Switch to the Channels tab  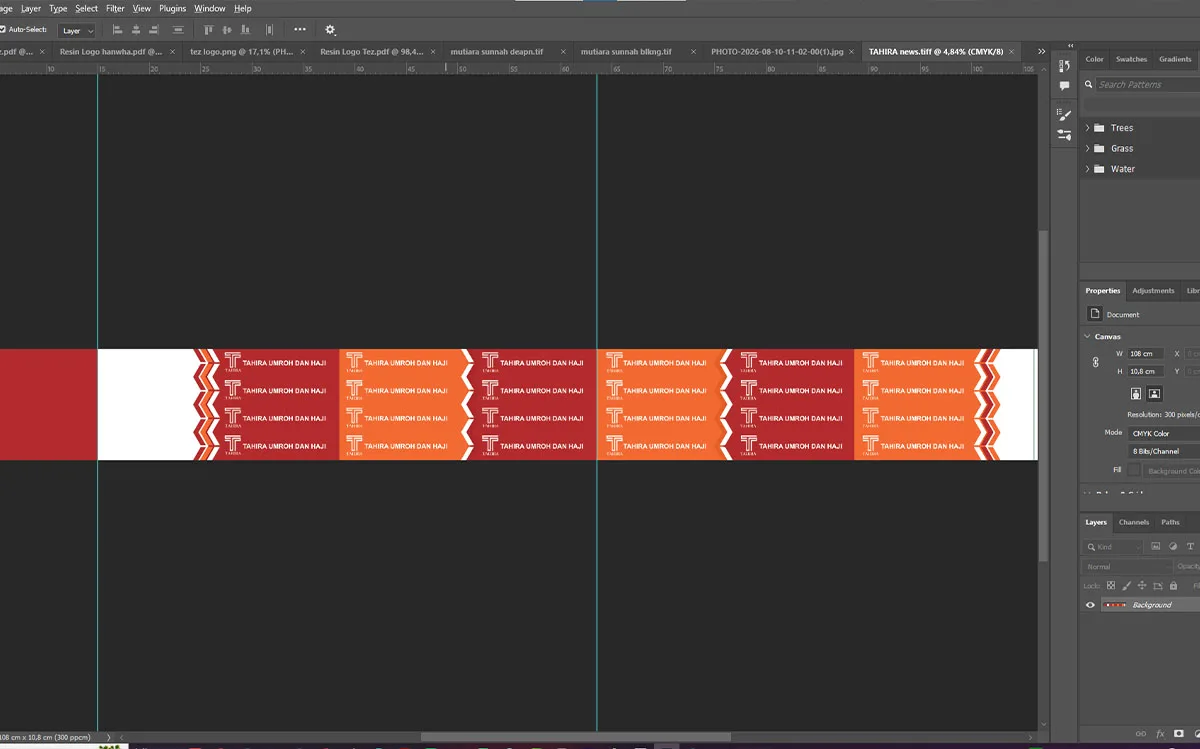(x=1134, y=522)
